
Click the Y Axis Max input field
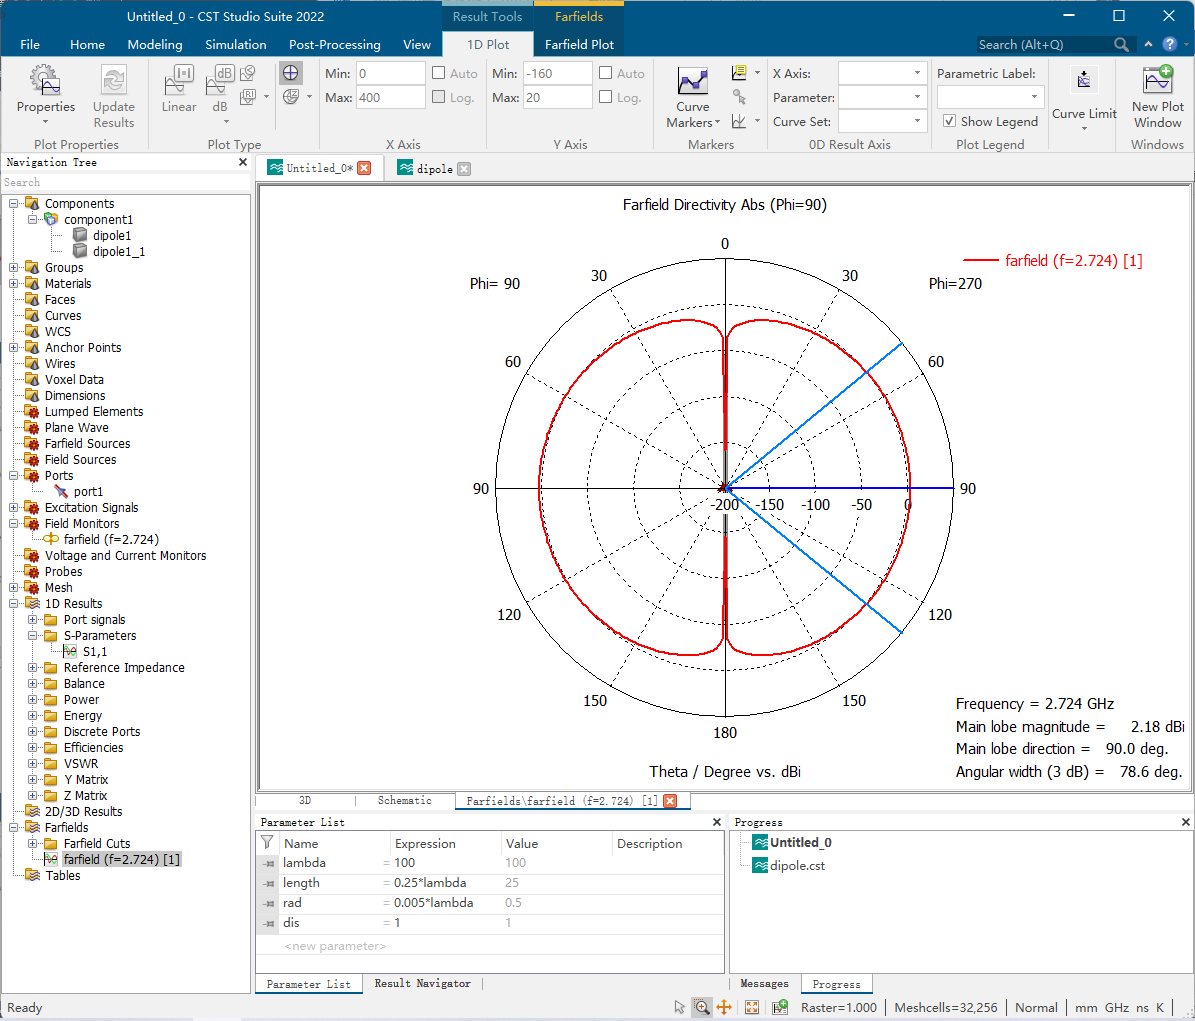(x=557, y=97)
